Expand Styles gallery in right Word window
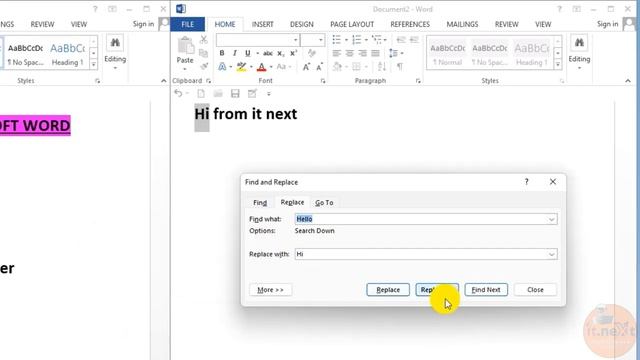This screenshot has width=640, height=360. [x=558, y=64]
